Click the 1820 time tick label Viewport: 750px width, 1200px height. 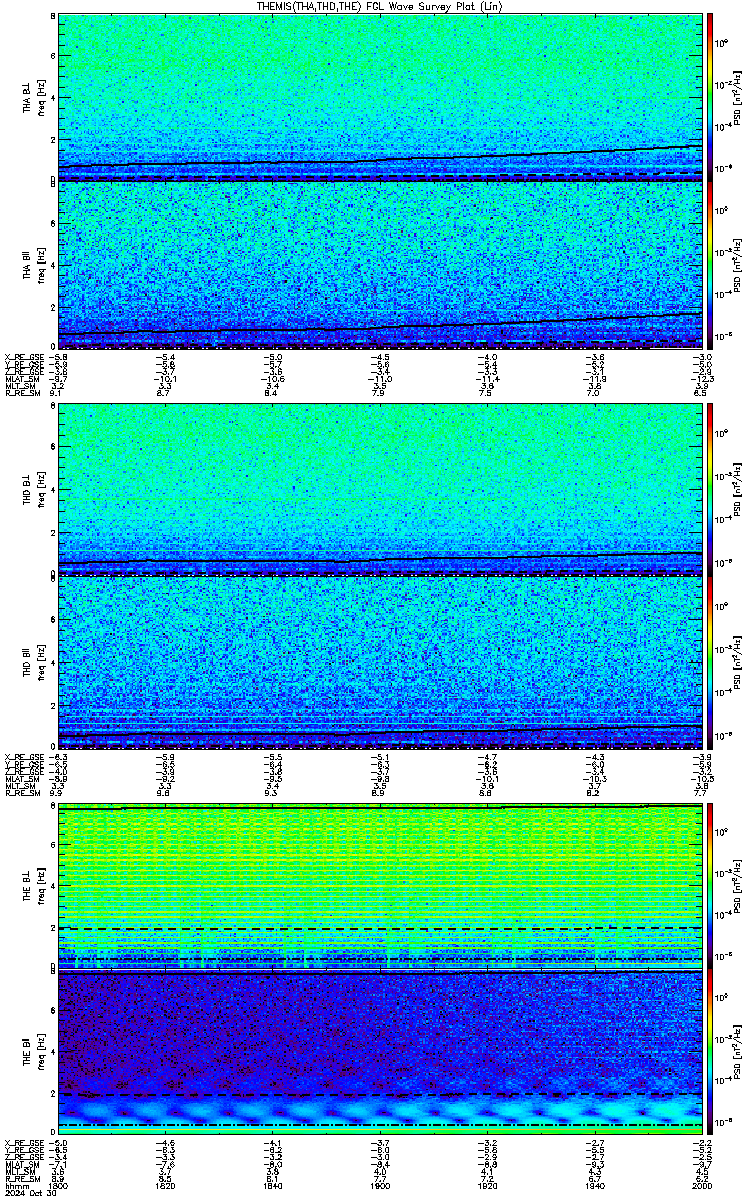tap(166, 1186)
